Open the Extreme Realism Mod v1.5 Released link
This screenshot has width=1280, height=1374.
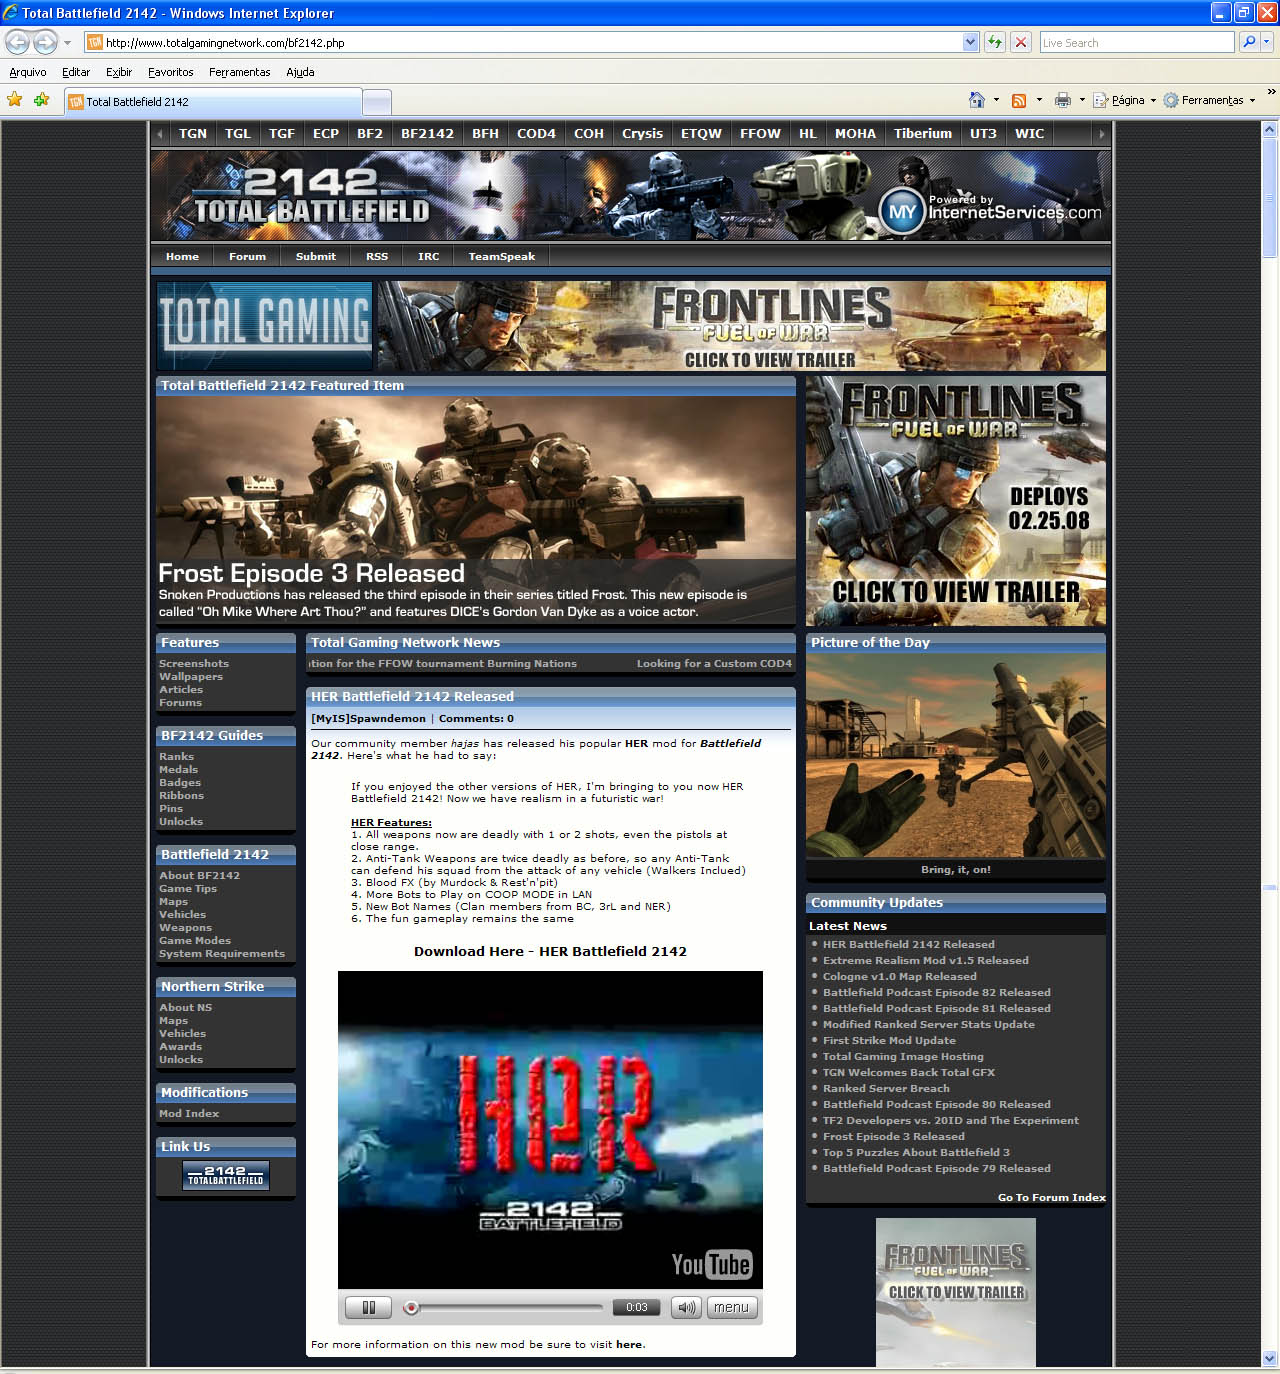click(x=925, y=960)
